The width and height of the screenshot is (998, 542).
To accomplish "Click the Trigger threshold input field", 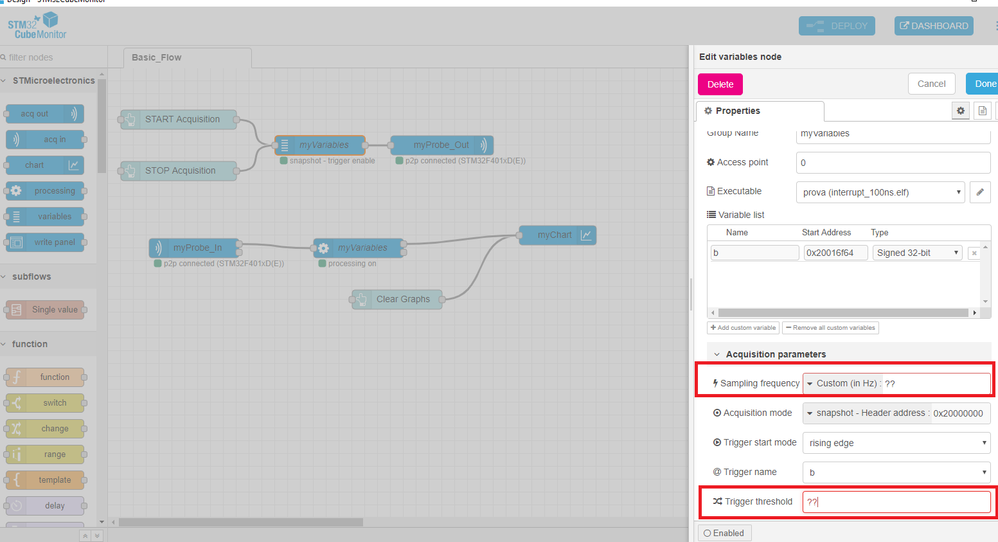I will 896,501.
